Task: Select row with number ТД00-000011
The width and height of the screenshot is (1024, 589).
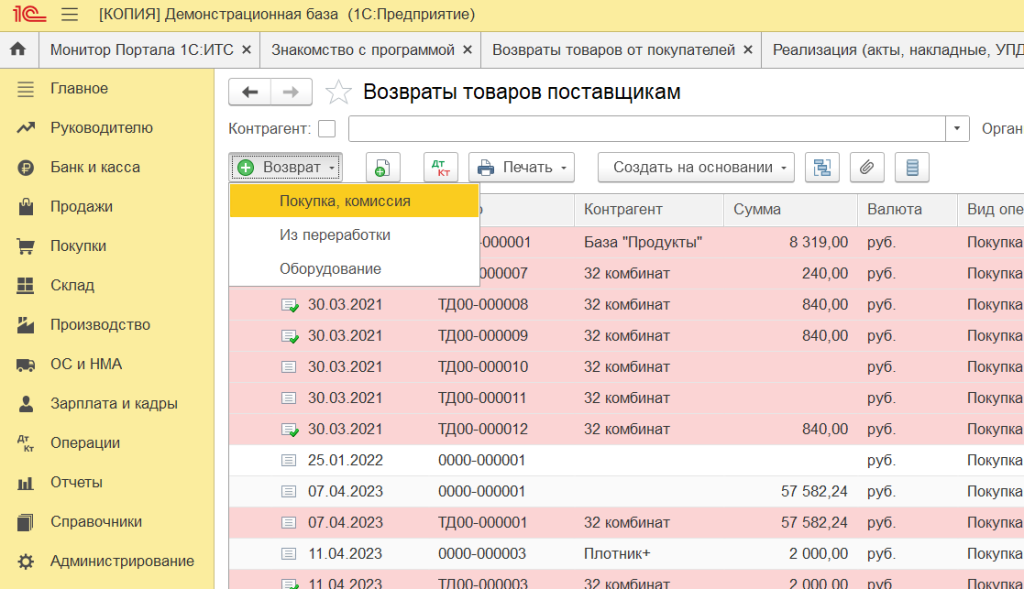Action: [626, 398]
